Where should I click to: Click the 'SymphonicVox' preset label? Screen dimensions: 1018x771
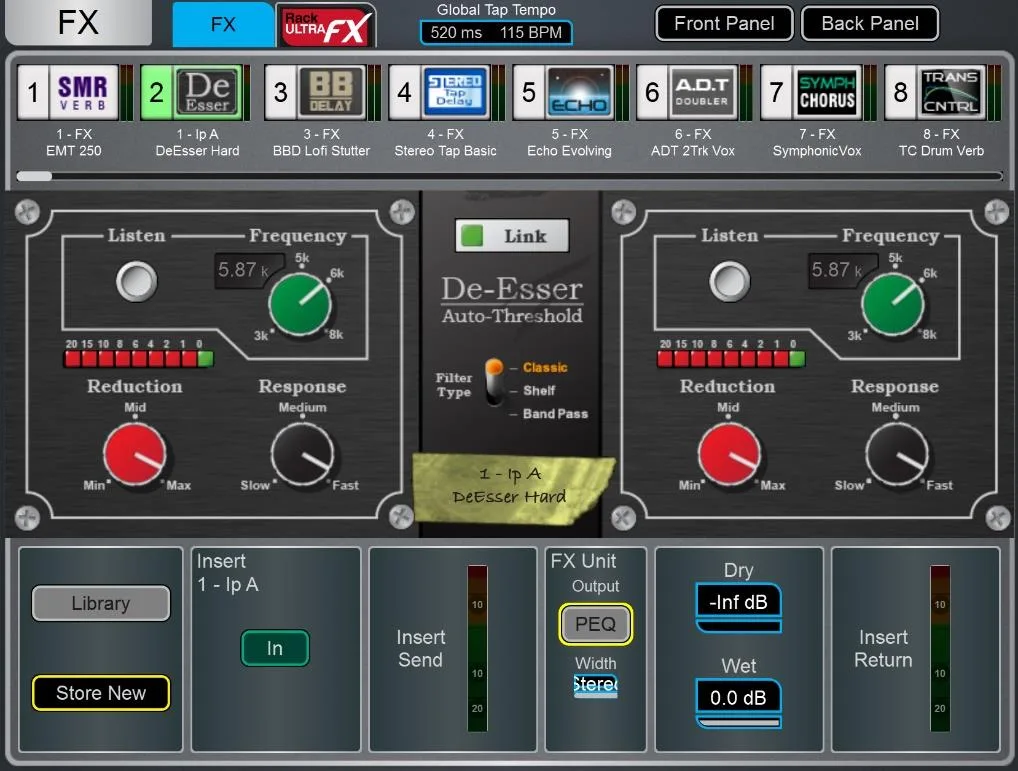tap(817, 151)
